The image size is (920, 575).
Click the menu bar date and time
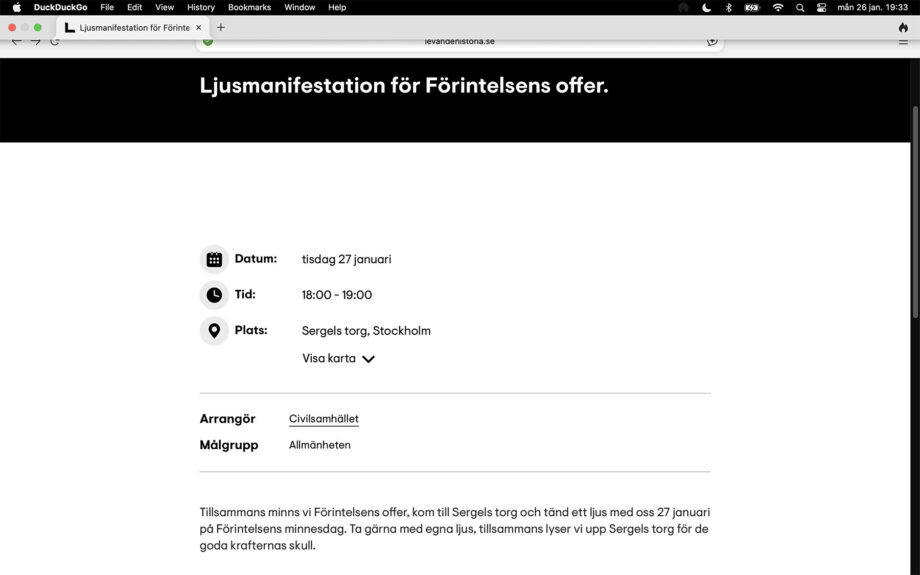tap(872, 7)
